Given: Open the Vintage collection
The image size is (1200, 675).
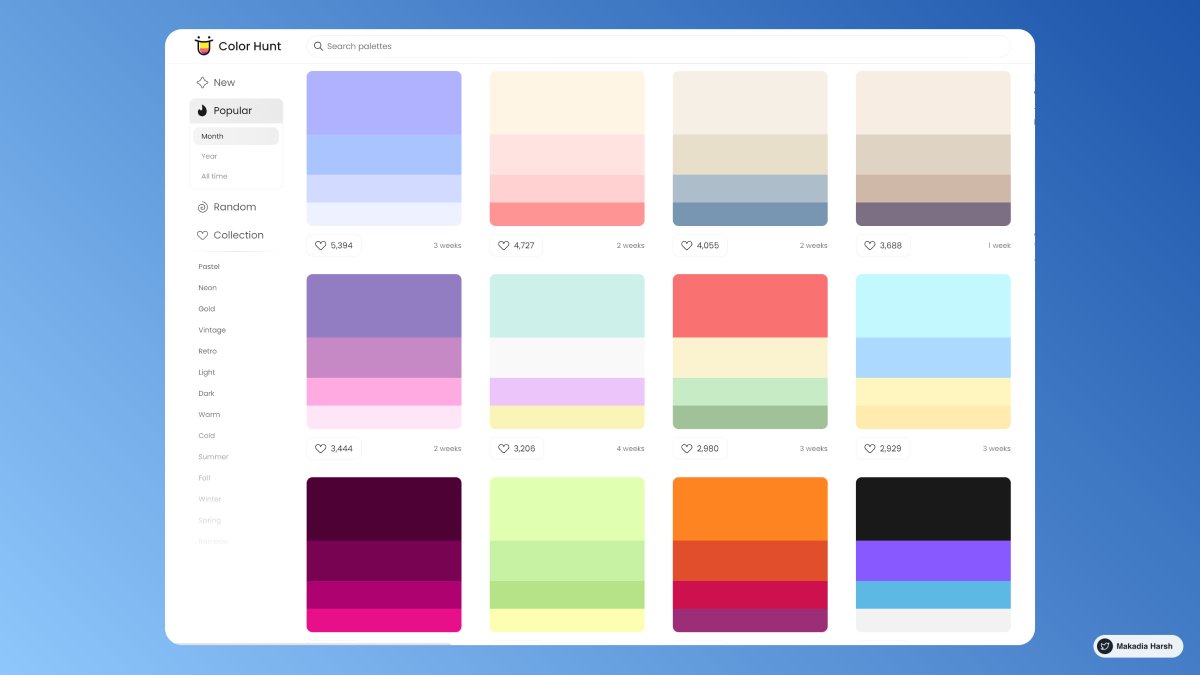Looking at the screenshot, I should tap(212, 330).
